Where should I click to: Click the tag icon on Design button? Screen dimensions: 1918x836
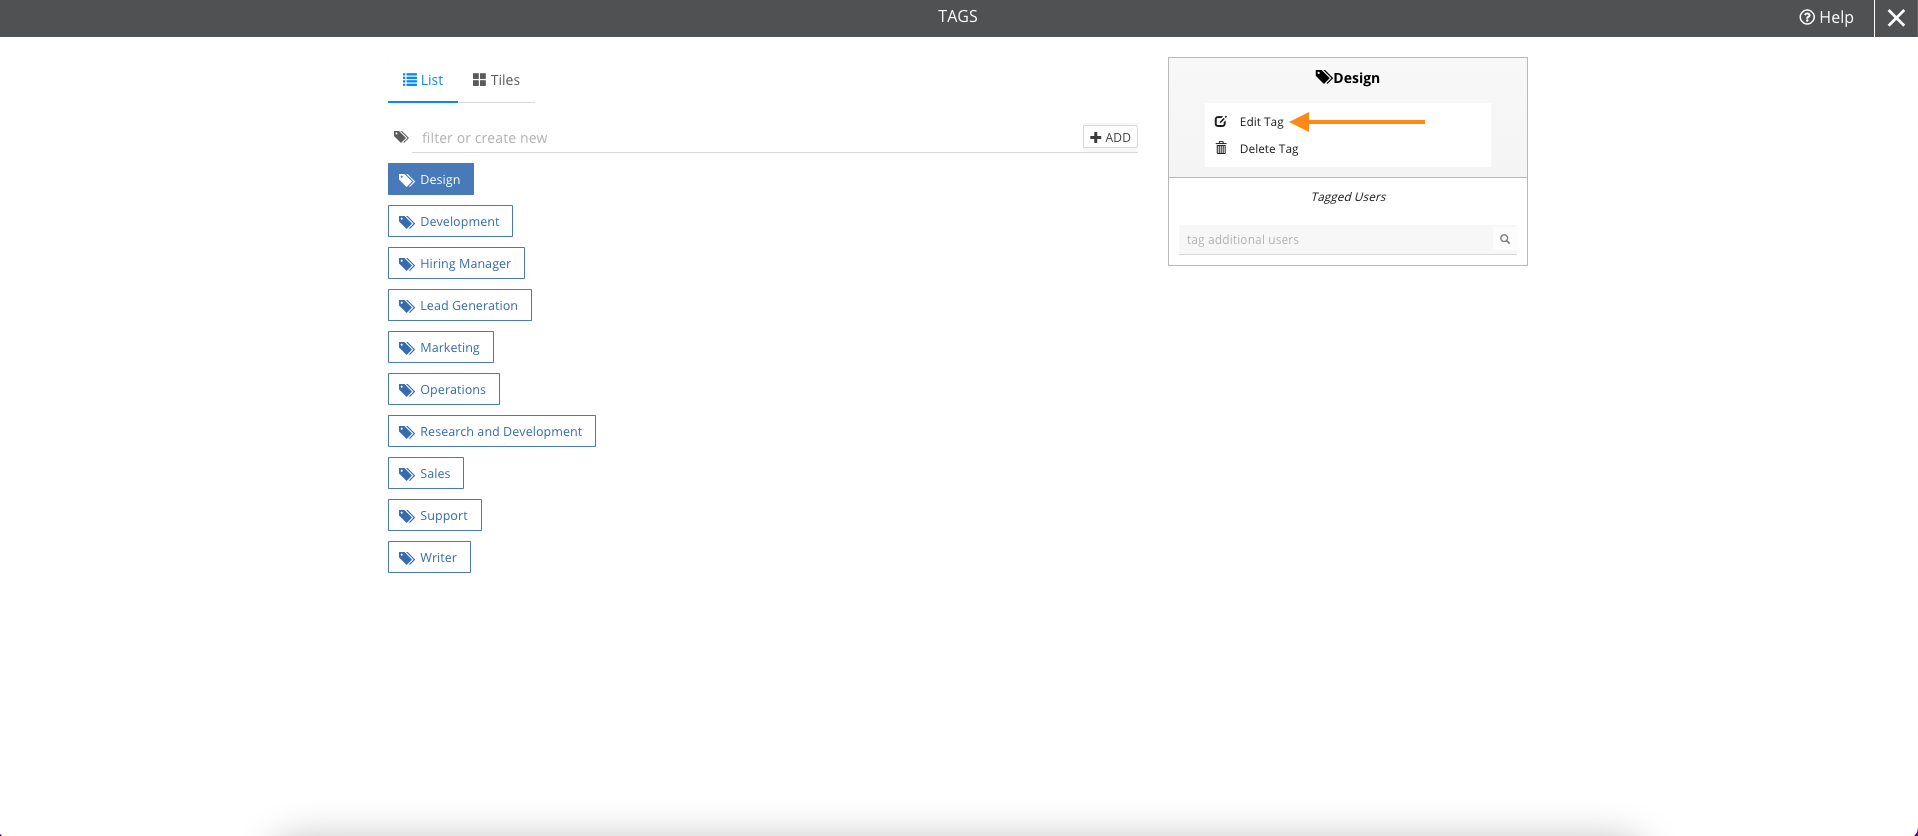point(407,180)
